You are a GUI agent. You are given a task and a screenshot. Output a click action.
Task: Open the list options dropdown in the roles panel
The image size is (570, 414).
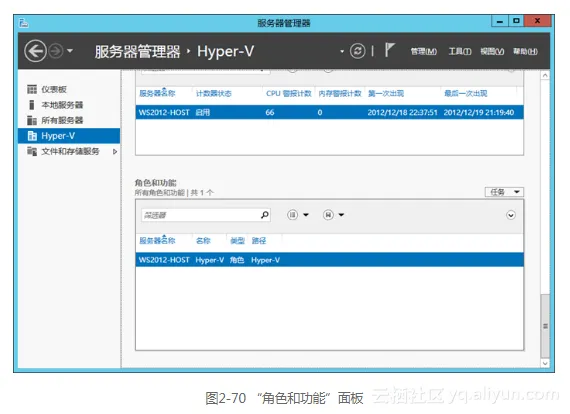coord(298,215)
